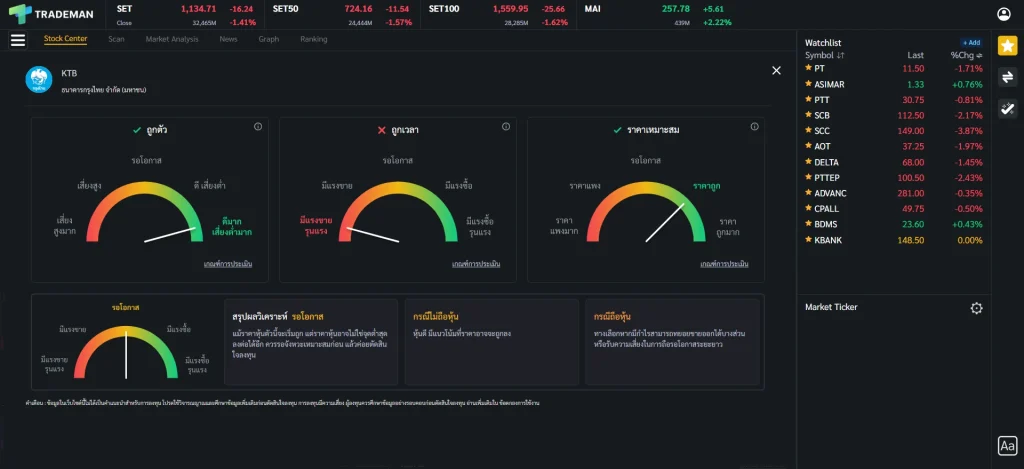Open the hamburger menu icon
Image resolution: width=1024 pixels, height=469 pixels.
click(x=17, y=40)
